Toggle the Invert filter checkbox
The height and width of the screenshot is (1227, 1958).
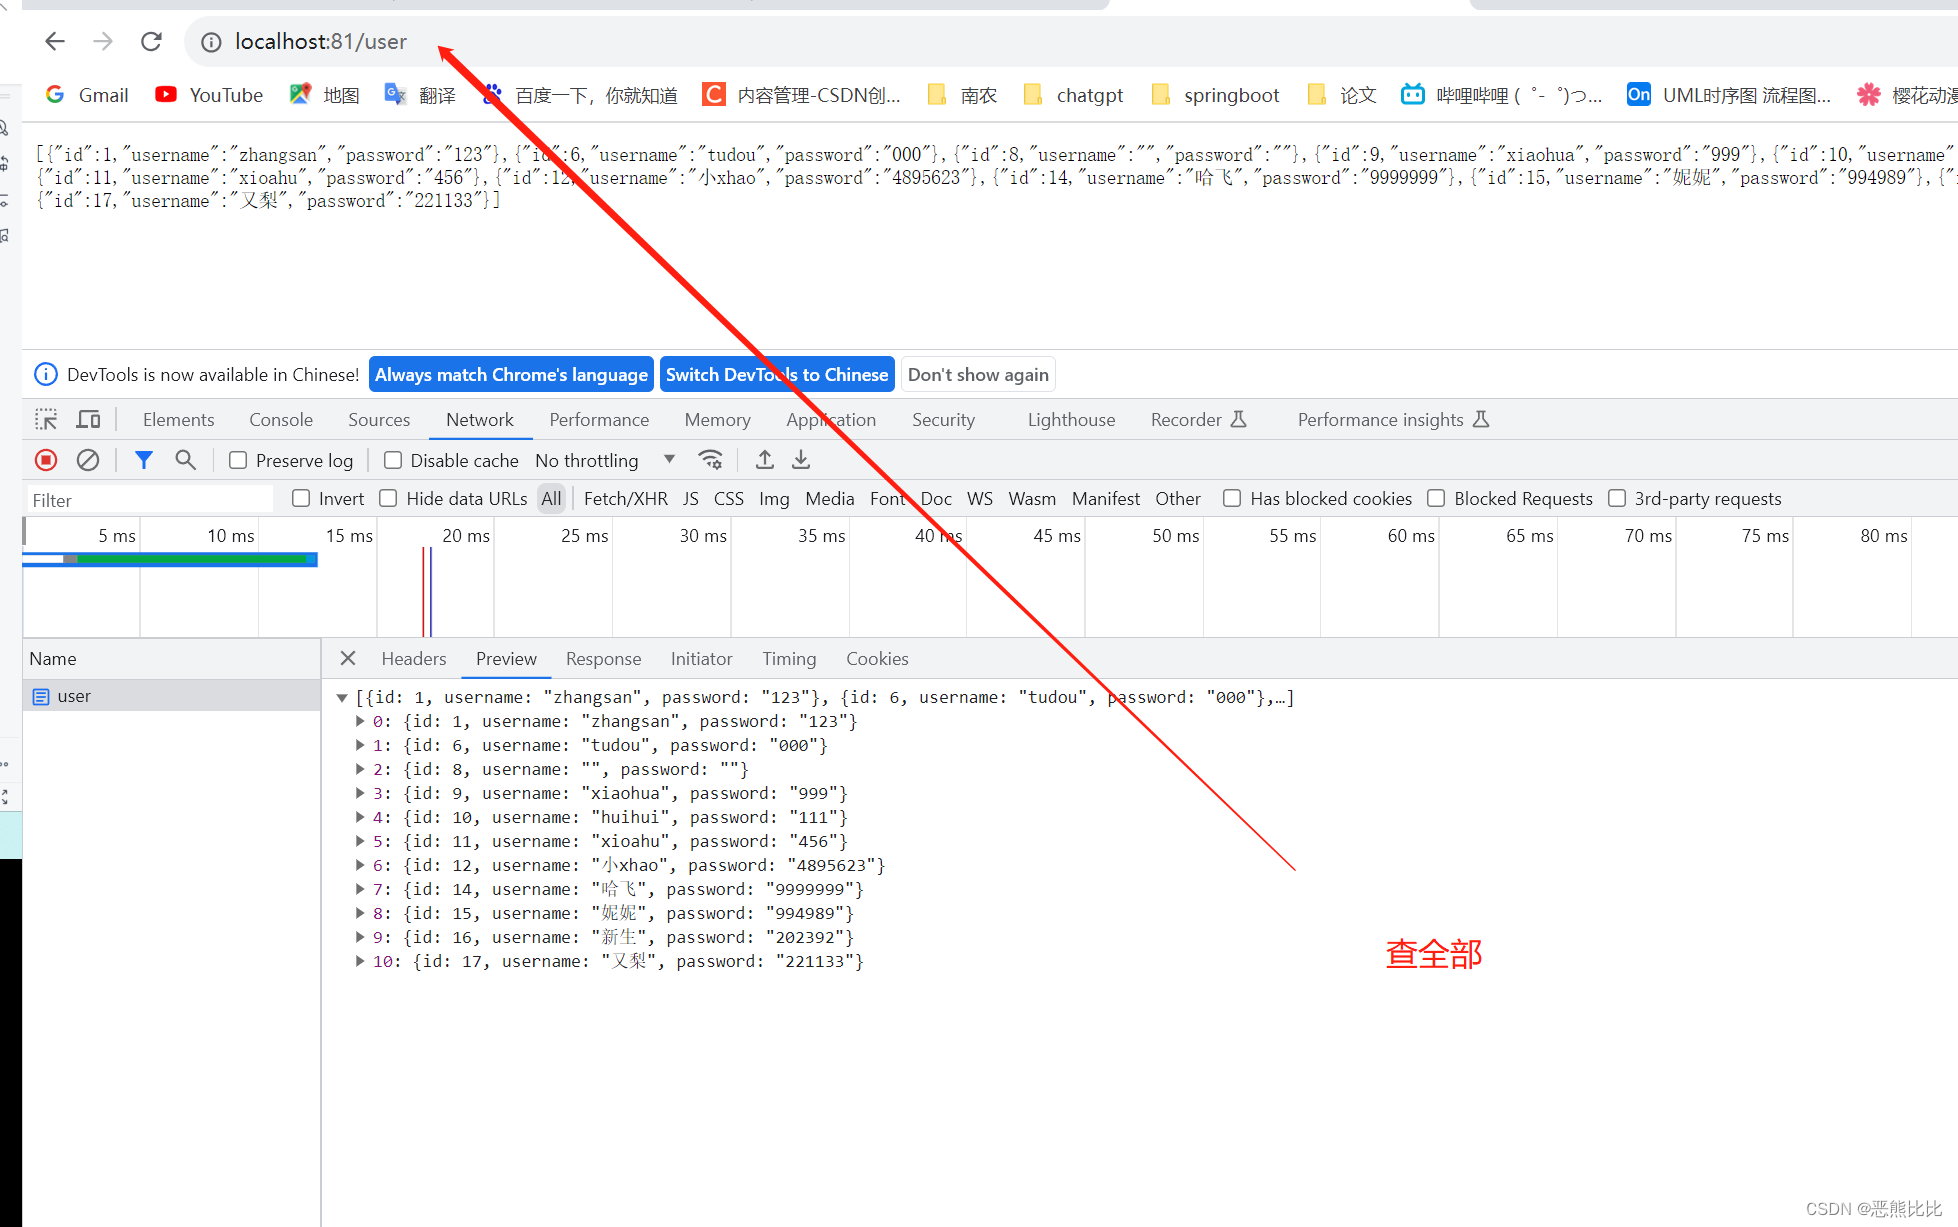301,498
